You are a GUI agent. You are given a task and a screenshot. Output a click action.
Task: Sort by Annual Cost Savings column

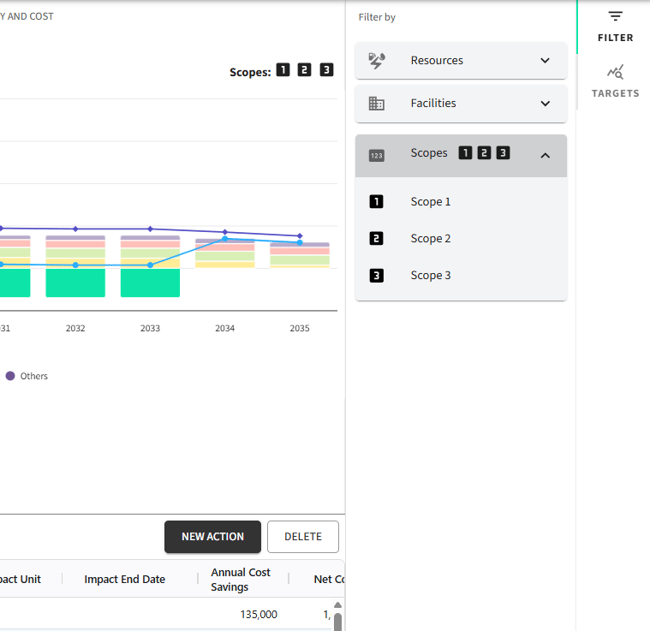click(240, 579)
